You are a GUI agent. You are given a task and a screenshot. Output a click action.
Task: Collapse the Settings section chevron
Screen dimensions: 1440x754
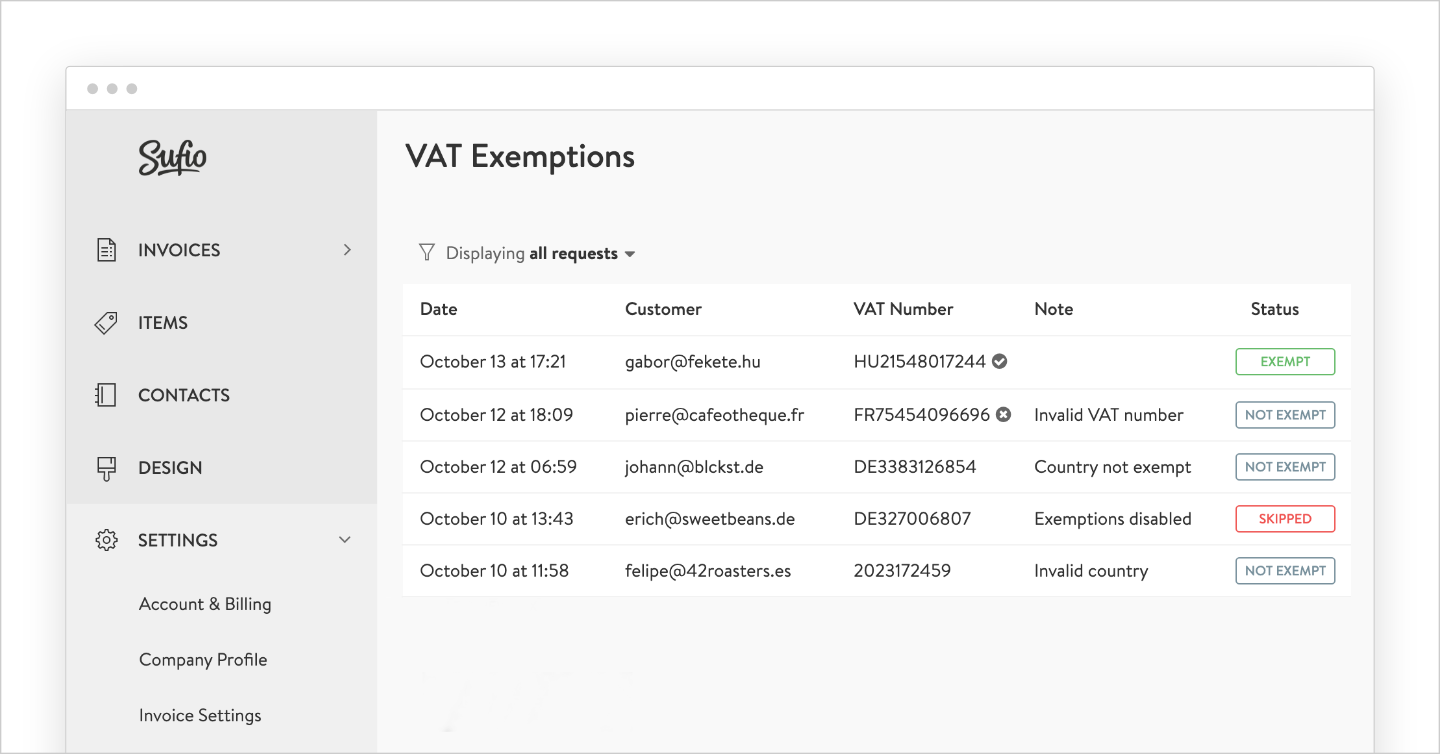pos(345,540)
